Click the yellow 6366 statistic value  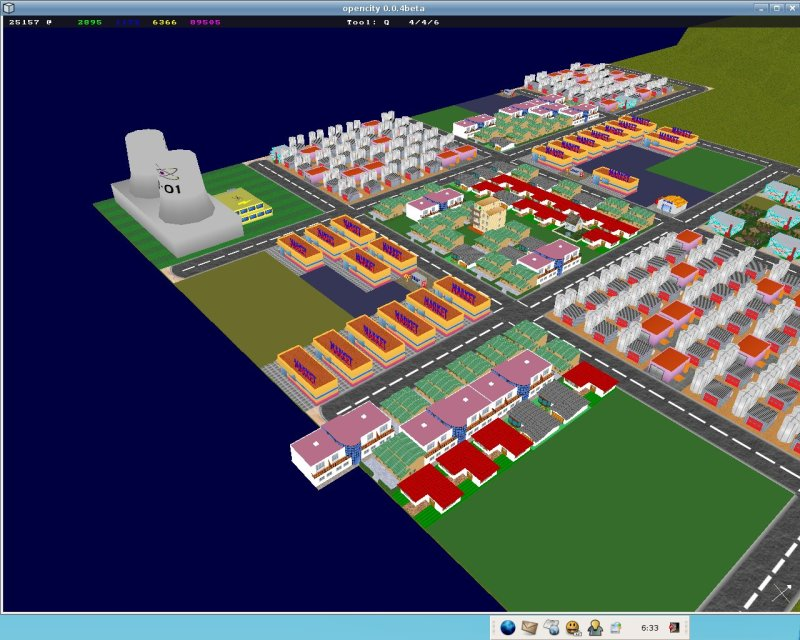pos(165,22)
